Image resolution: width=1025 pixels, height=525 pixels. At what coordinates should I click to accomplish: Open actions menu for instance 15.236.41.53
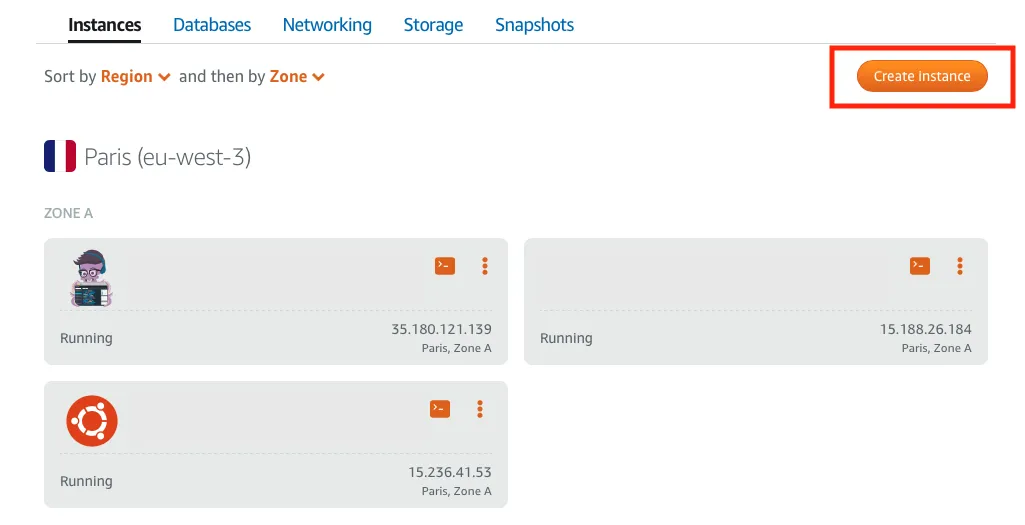point(480,408)
